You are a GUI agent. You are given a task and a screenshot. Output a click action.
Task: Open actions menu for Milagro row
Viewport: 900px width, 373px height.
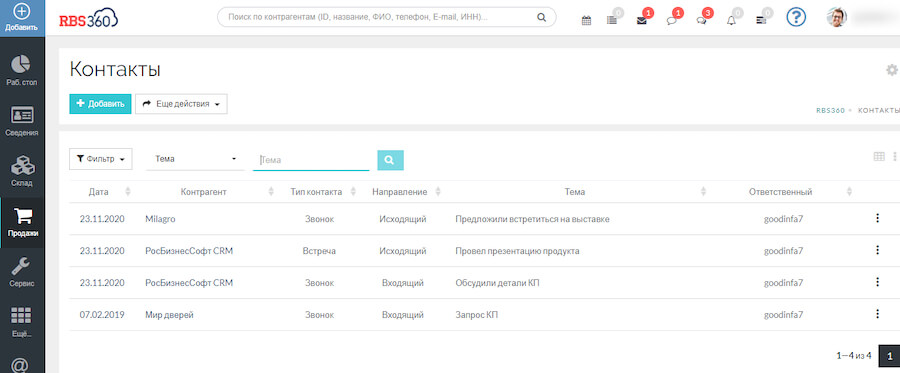(877, 218)
